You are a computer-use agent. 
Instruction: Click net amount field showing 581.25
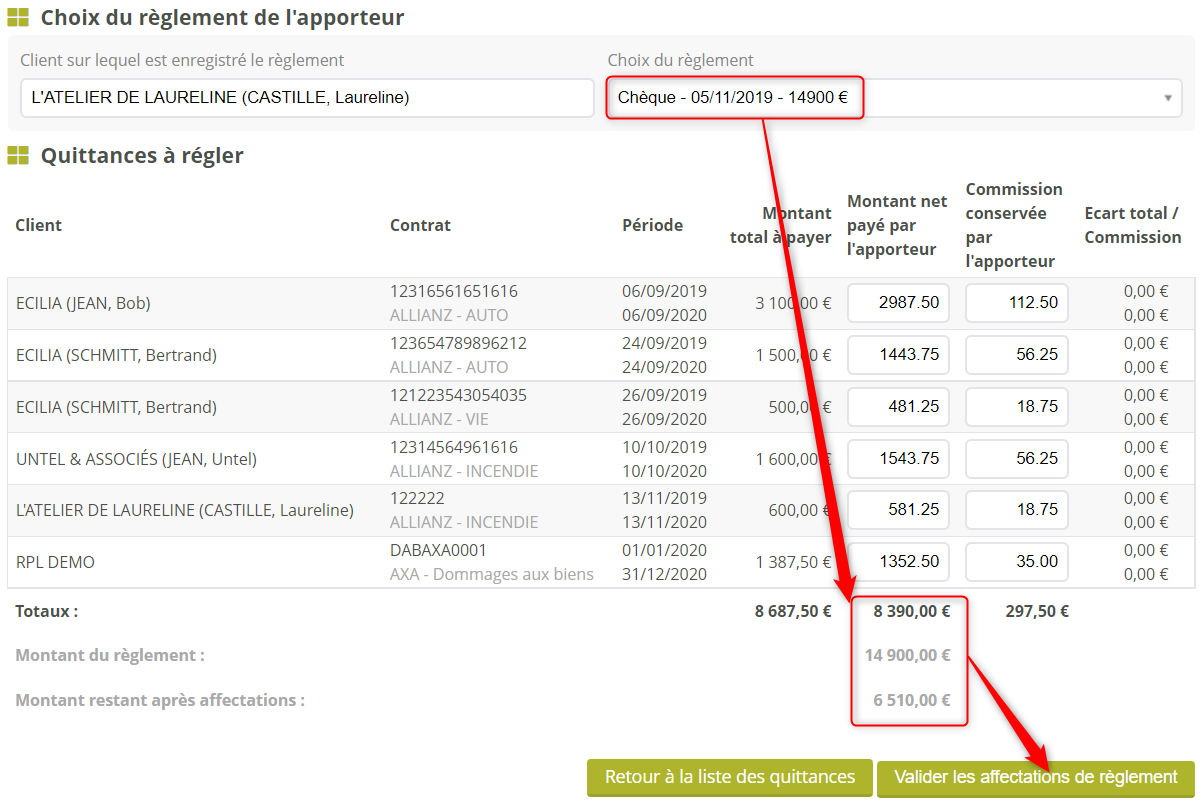(x=898, y=509)
